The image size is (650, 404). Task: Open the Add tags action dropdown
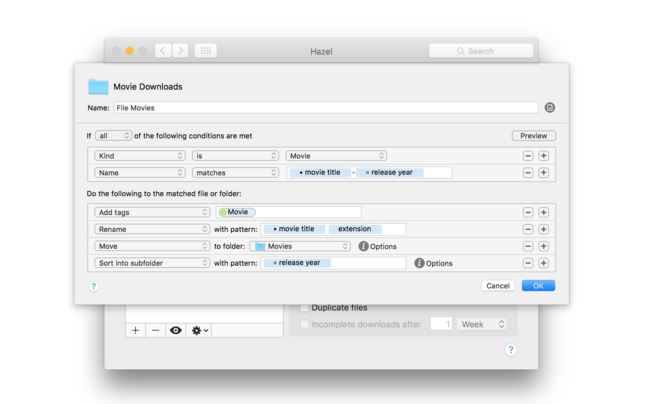click(x=152, y=213)
